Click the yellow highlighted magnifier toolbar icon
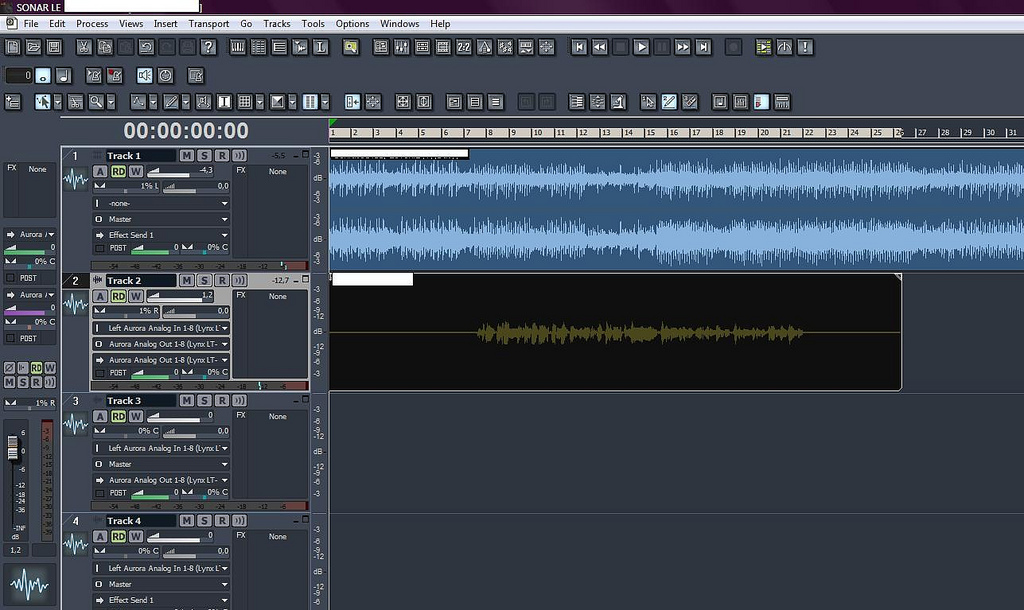1024x610 pixels. (351, 47)
